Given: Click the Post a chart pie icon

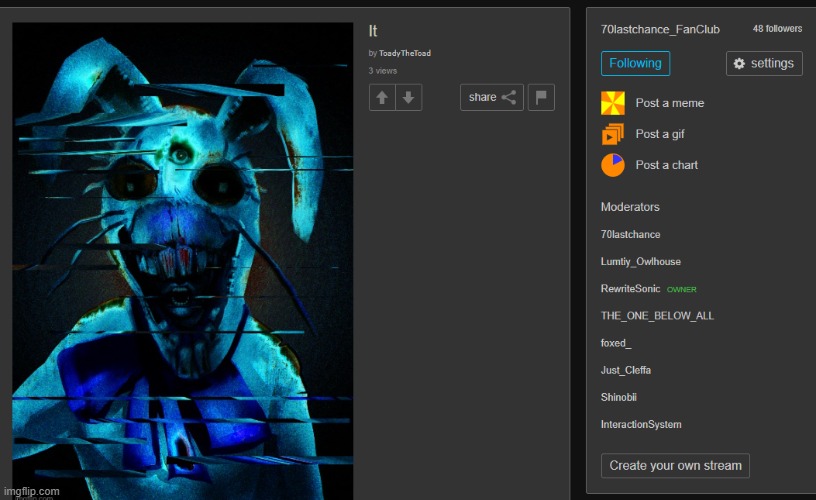Looking at the screenshot, I should pyautogui.click(x=612, y=165).
